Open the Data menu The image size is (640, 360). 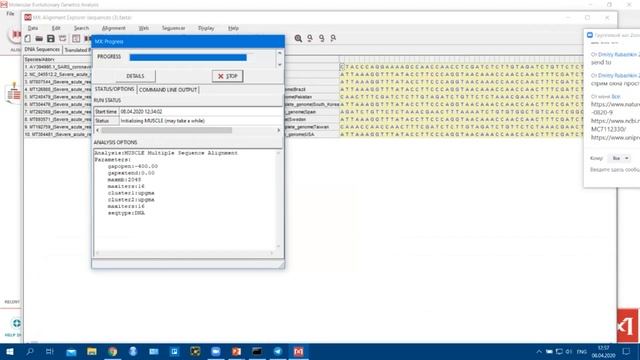33,28
